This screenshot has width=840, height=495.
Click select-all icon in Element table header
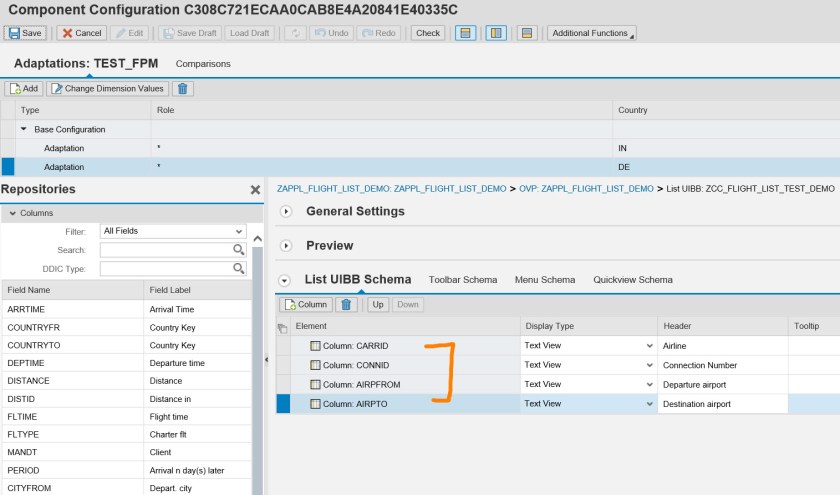tap(282, 327)
